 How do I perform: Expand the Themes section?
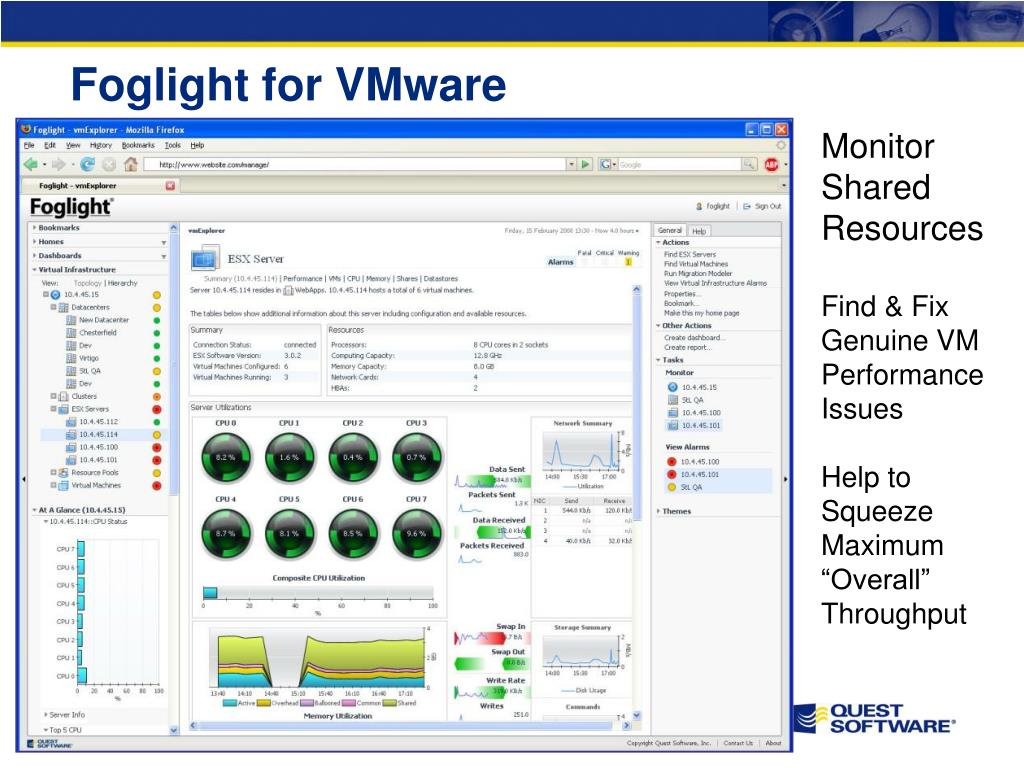click(x=658, y=511)
